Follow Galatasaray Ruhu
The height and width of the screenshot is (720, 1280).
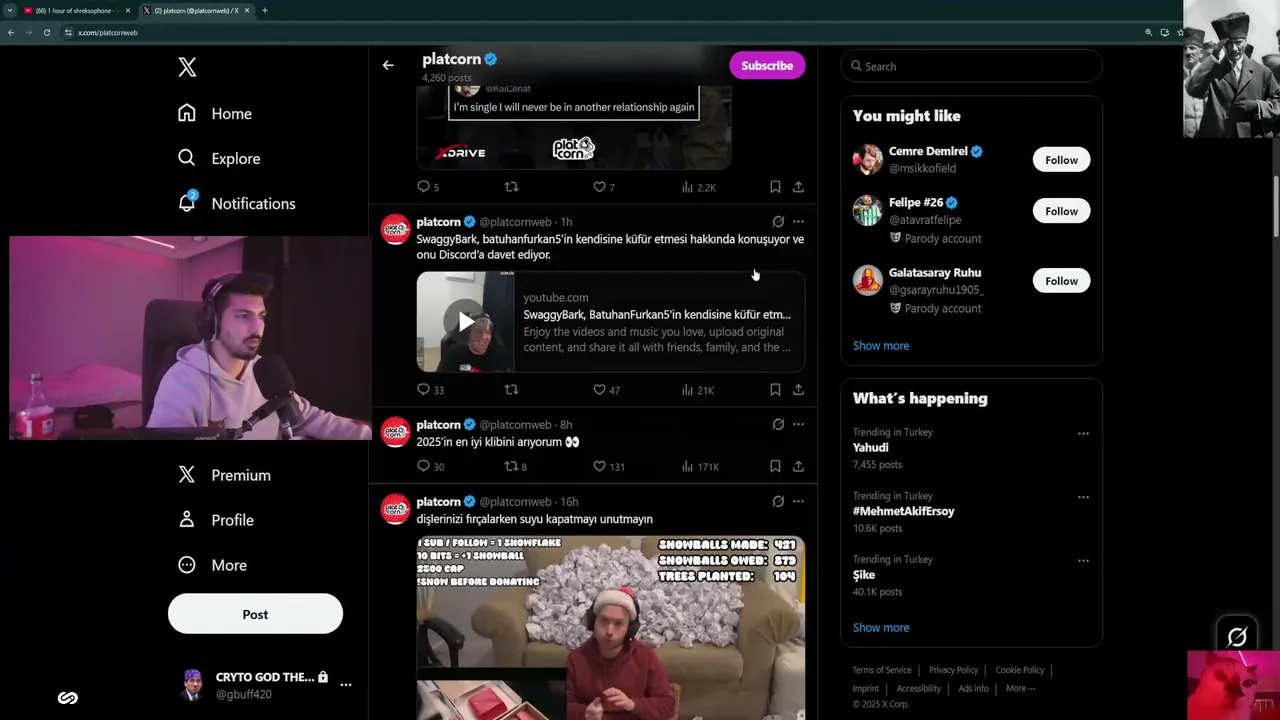click(1061, 281)
